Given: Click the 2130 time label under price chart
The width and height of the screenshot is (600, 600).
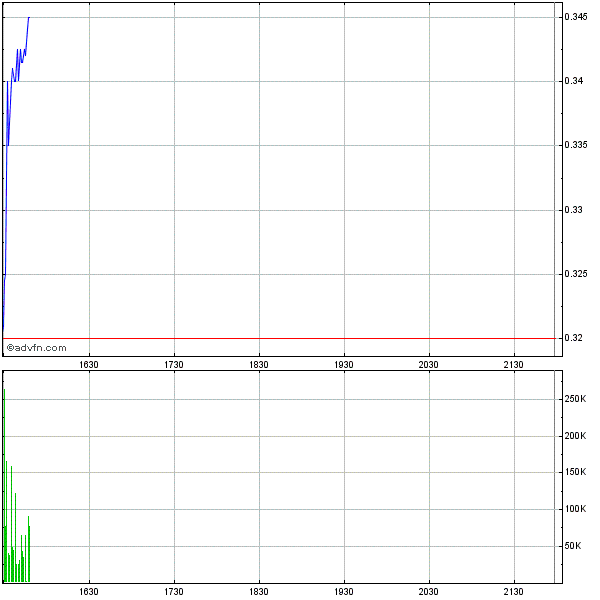Looking at the screenshot, I should (513, 365).
